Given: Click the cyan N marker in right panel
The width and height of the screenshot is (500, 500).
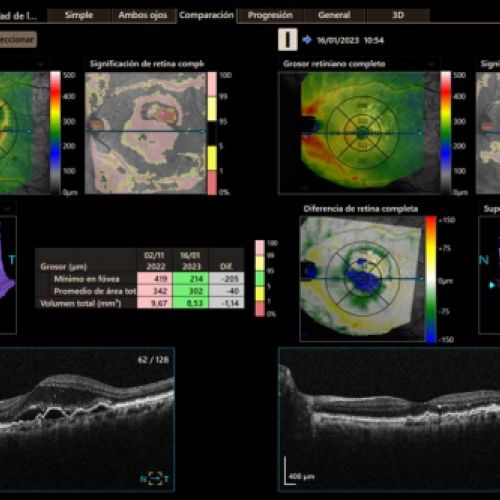Looking at the screenshot, I should (x=484, y=260).
